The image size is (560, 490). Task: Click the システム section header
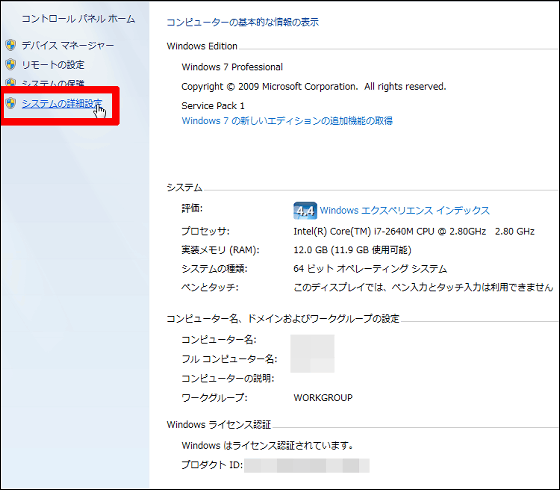(x=184, y=188)
